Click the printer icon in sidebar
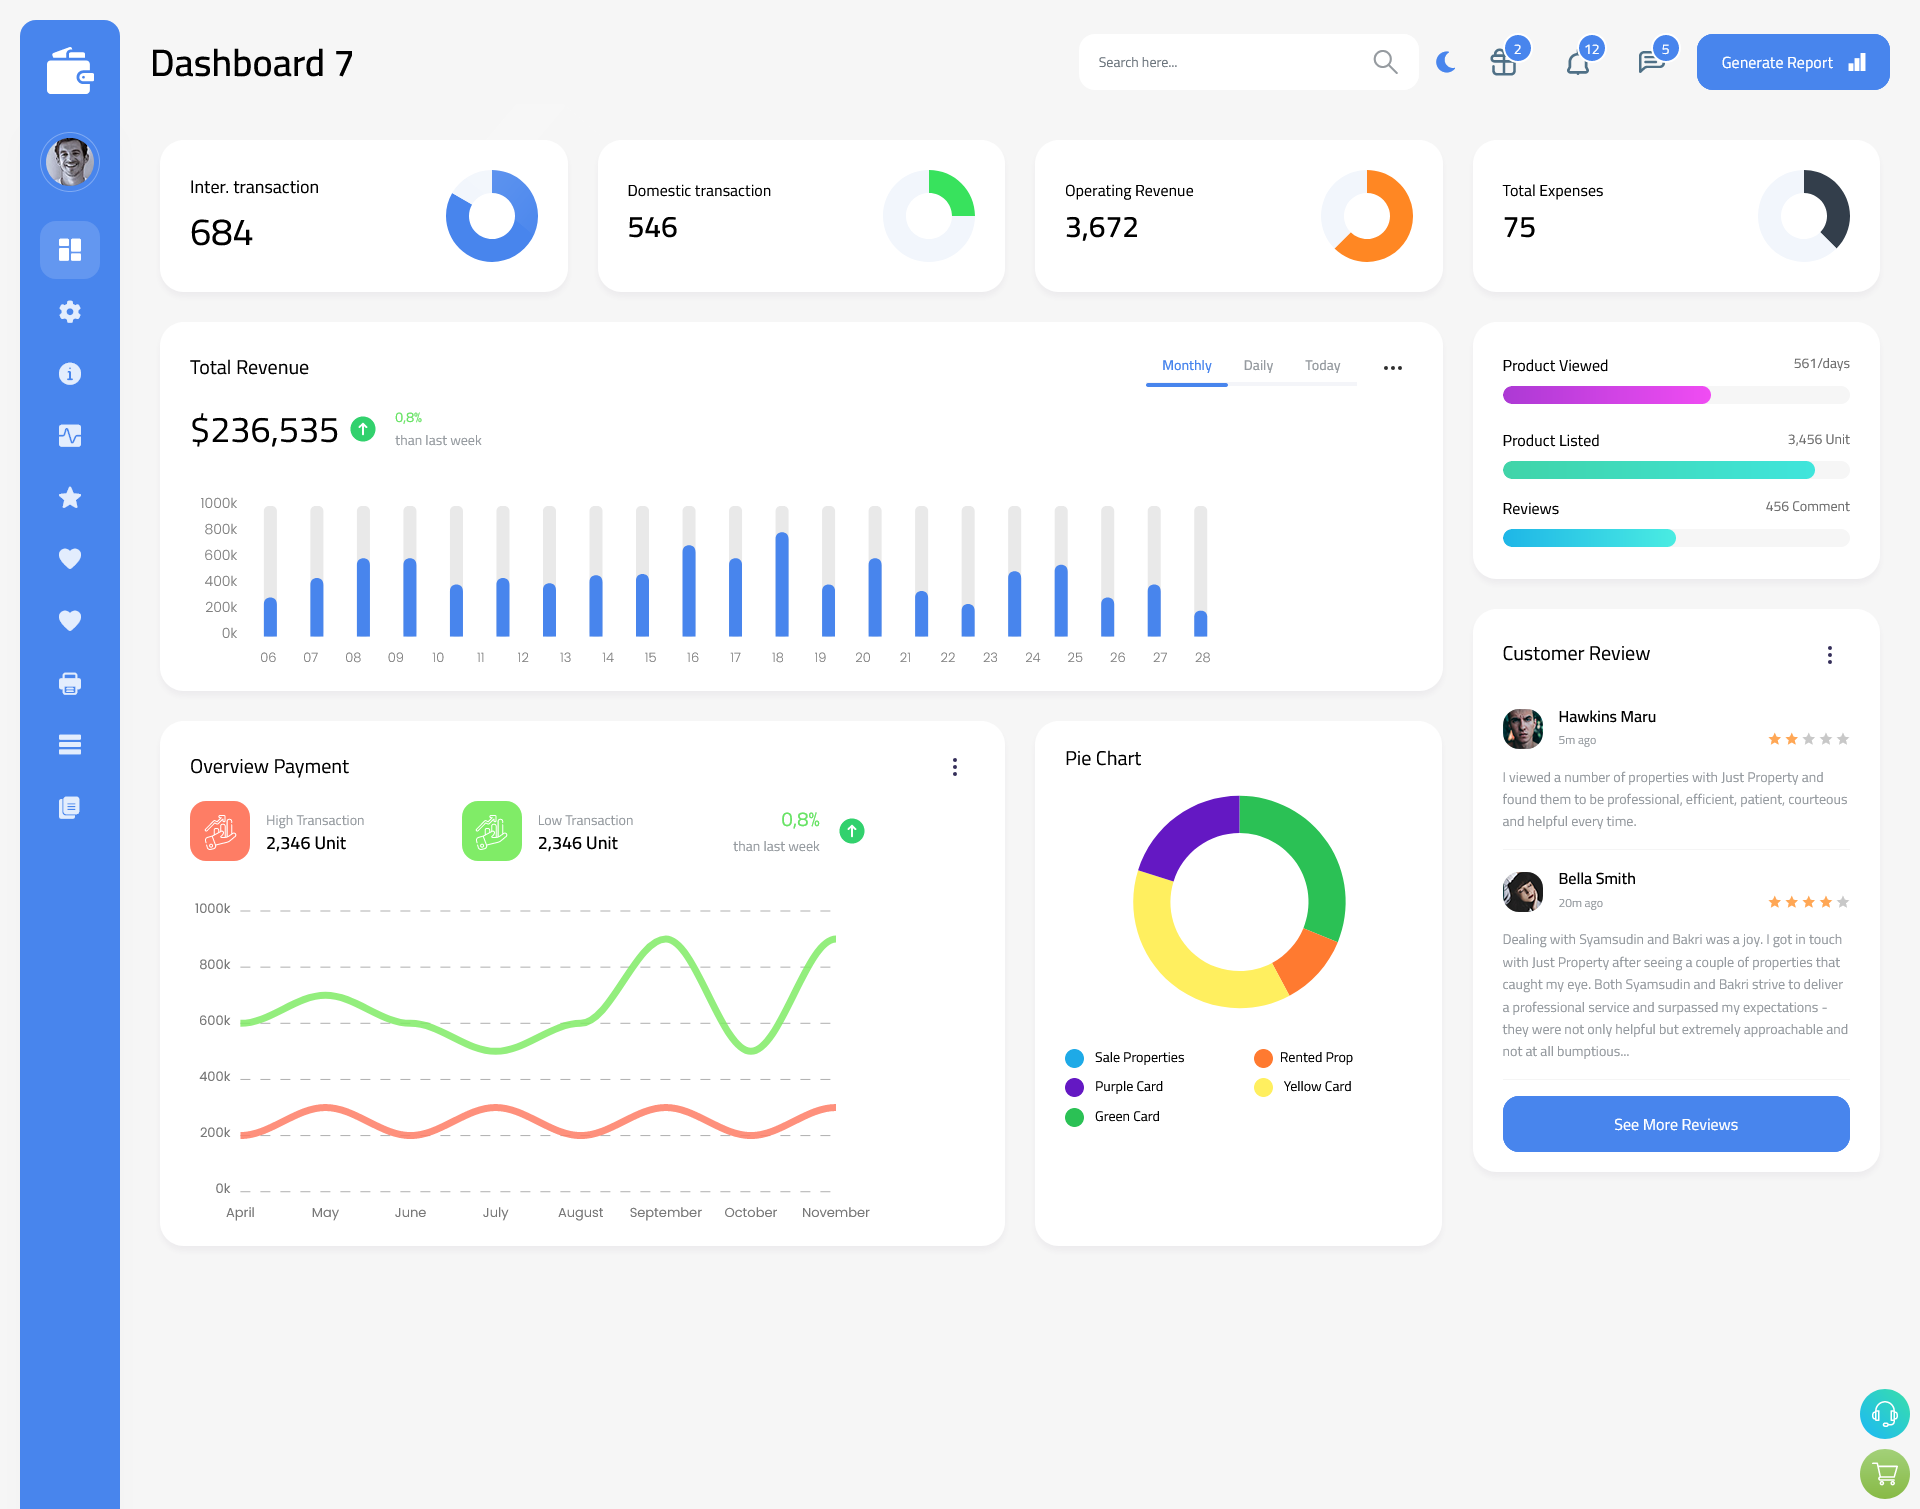Viewport: 1920px width, 1509px height. point(70,683)
